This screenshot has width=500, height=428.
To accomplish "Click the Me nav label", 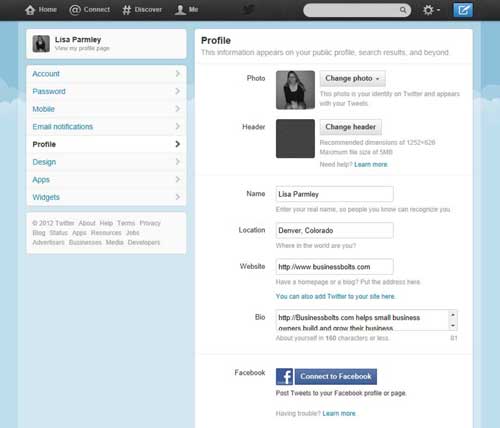I will [194, 10].
